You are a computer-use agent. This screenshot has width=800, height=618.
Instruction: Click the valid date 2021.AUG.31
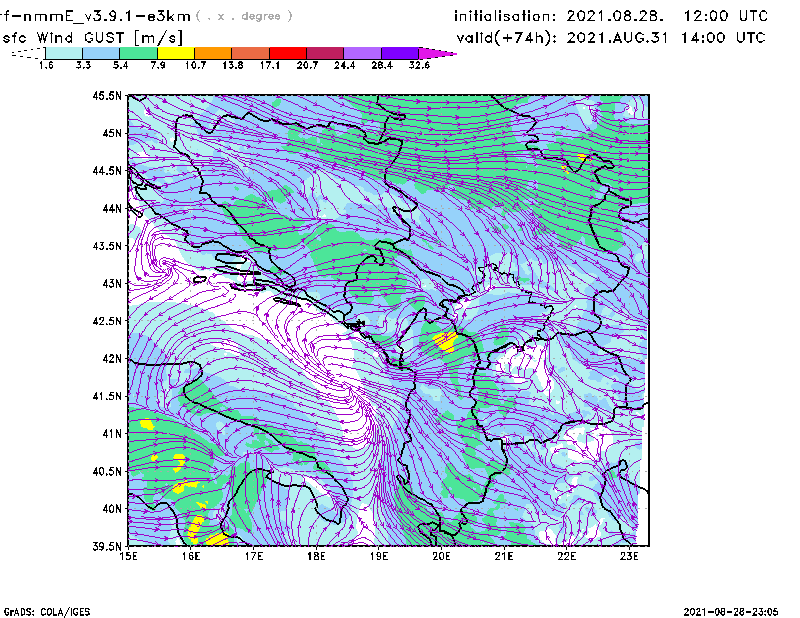click(619, 38)
